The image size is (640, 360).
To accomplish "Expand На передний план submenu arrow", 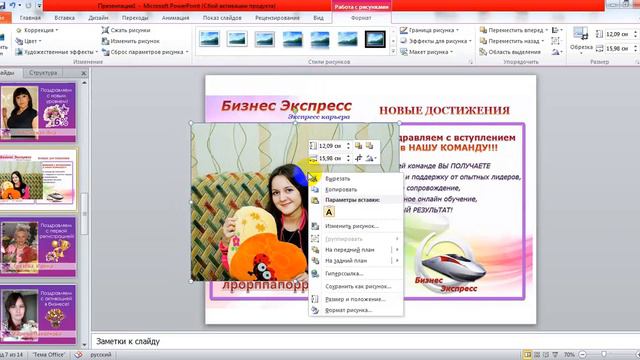I will [x=397, y=250].
